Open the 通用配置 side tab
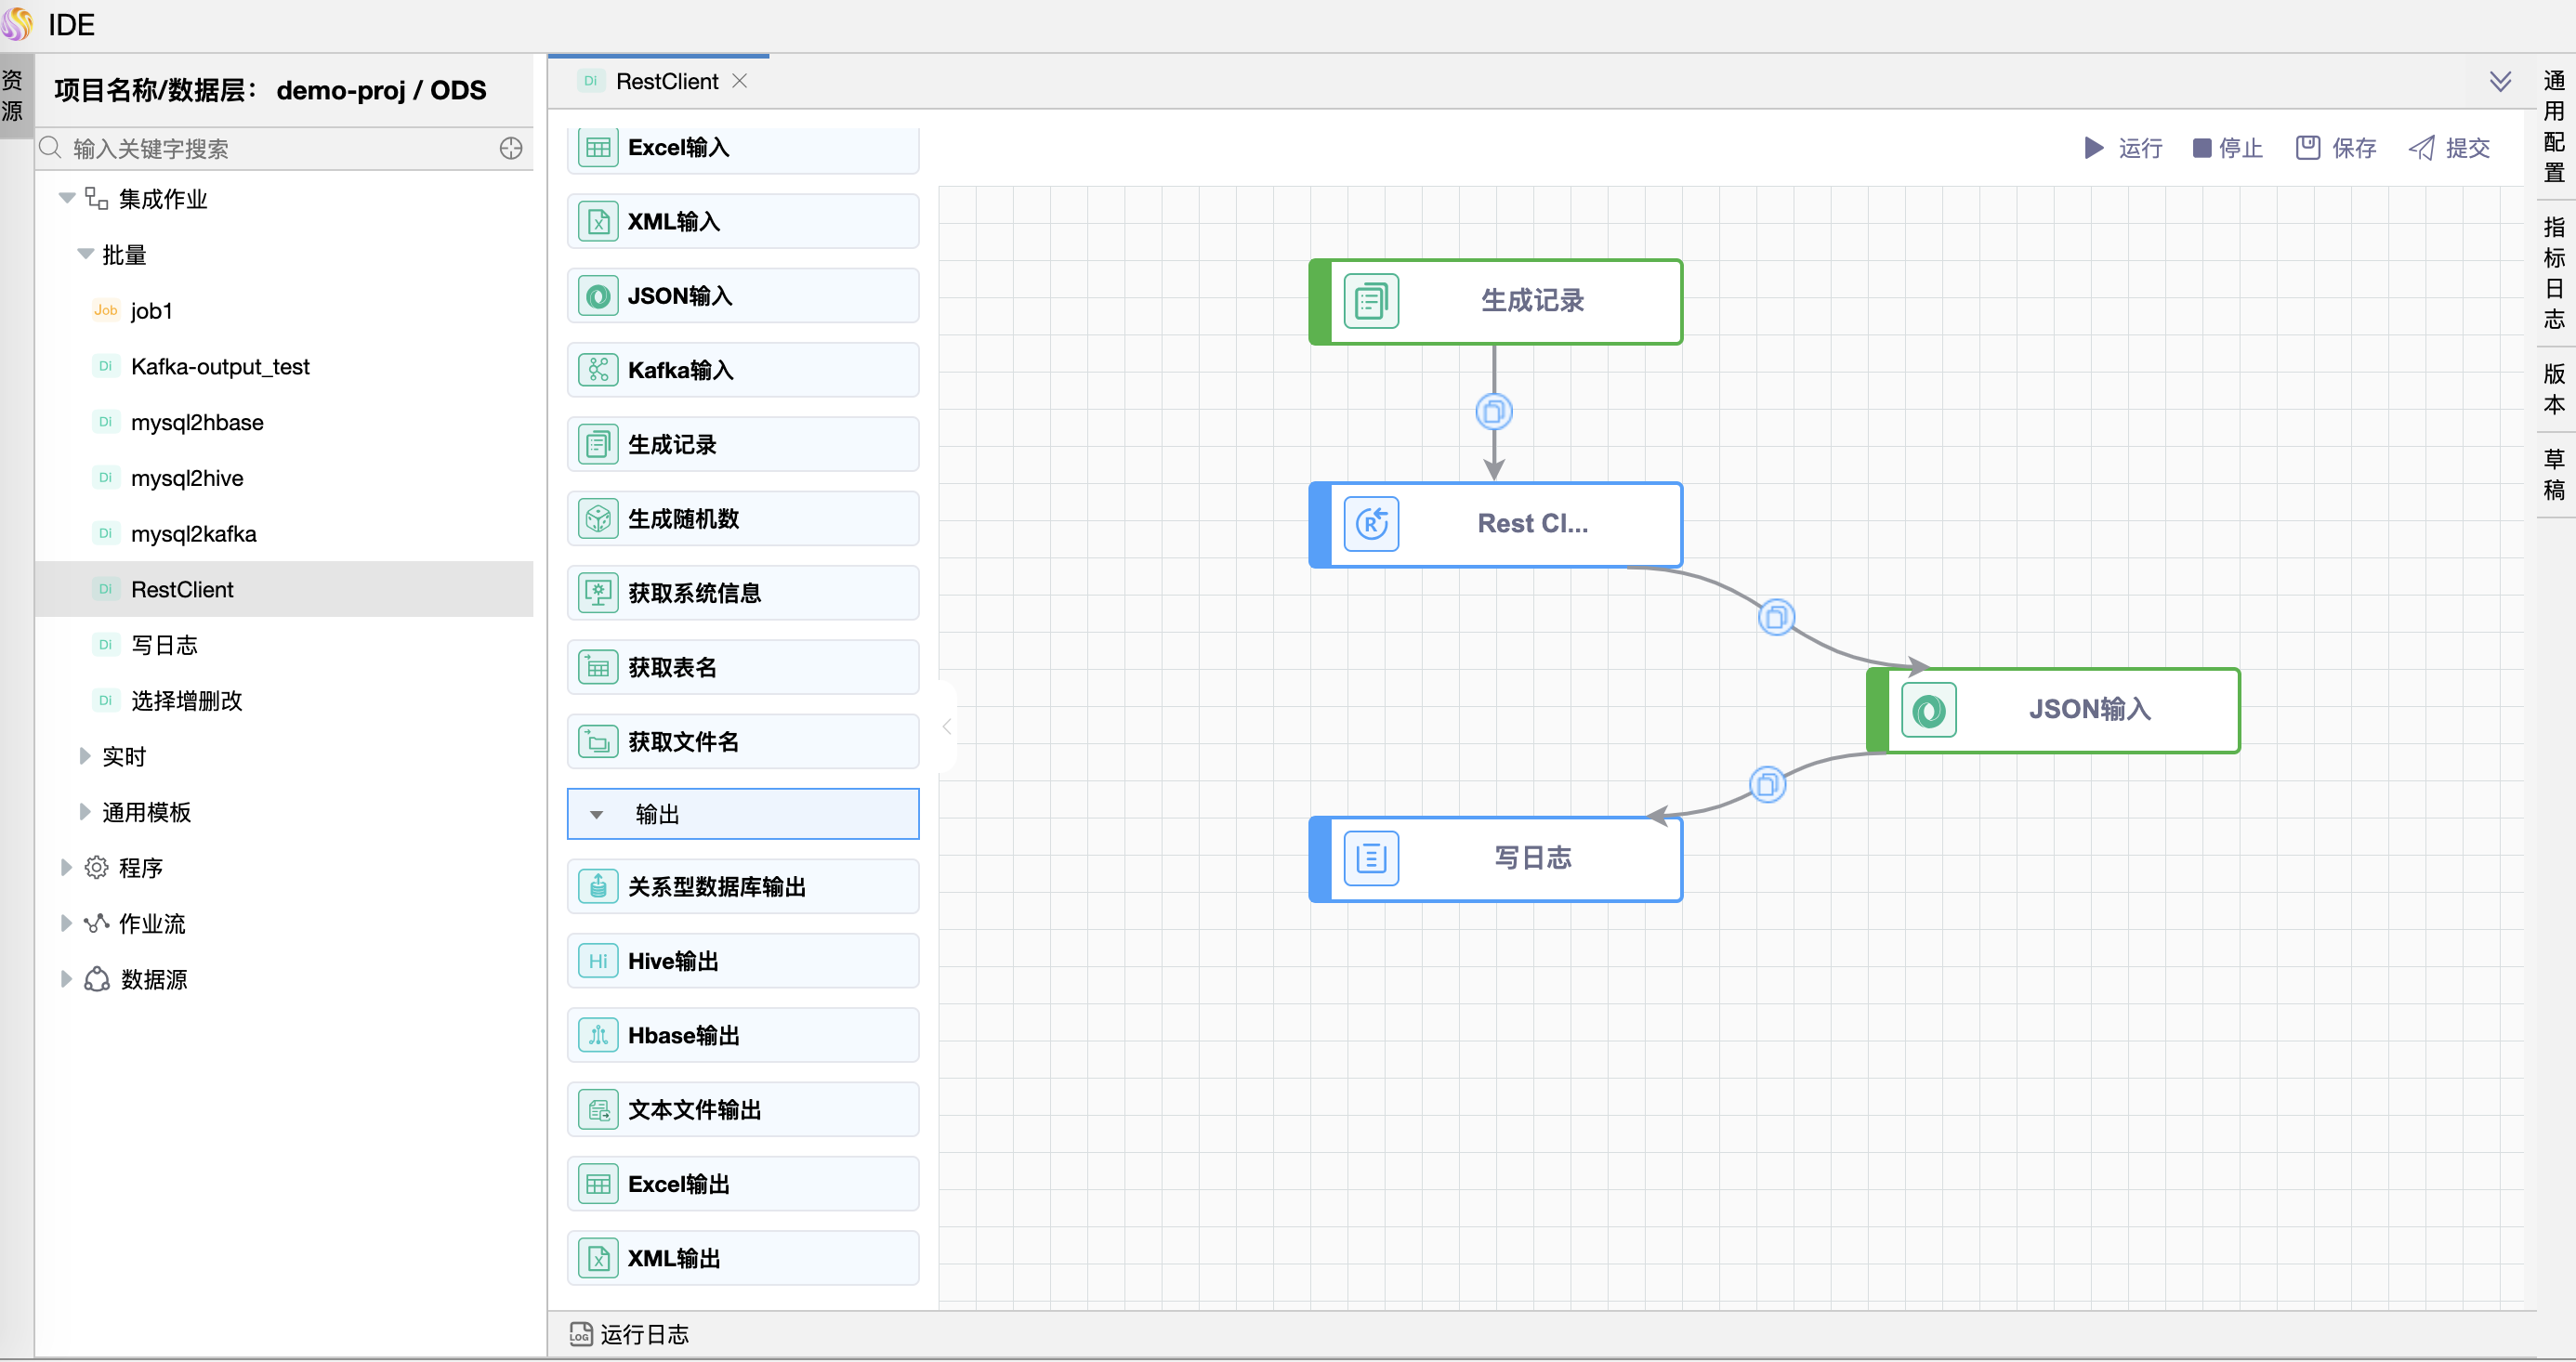 click(x=2554, y=126)
